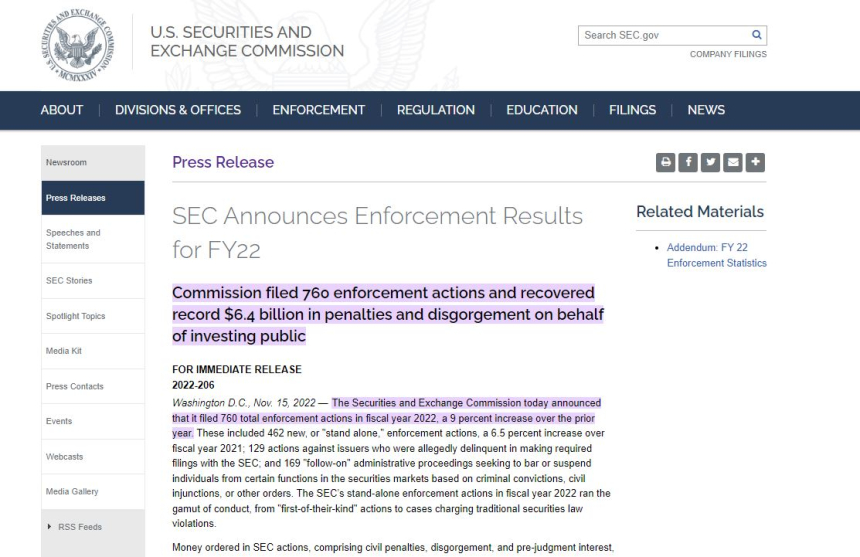
Task: Expand the RSS Feeds section
Action: tap(80, 527)
